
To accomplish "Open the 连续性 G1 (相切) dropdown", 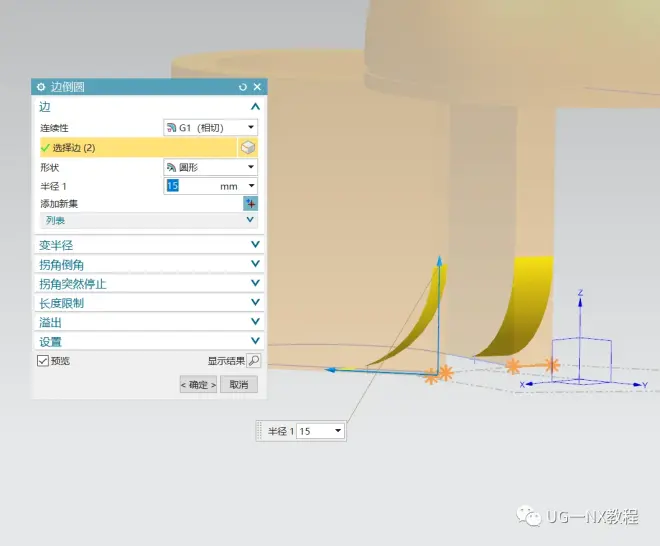I will [x=210, y=128].
